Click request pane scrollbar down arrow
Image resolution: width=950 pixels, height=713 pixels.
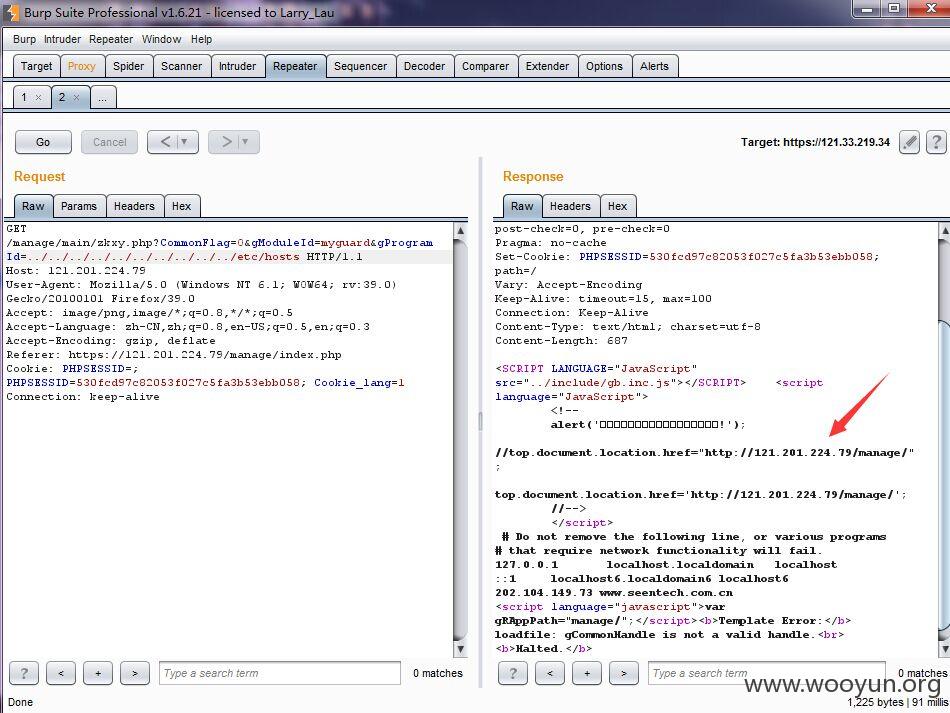point(460,649)
